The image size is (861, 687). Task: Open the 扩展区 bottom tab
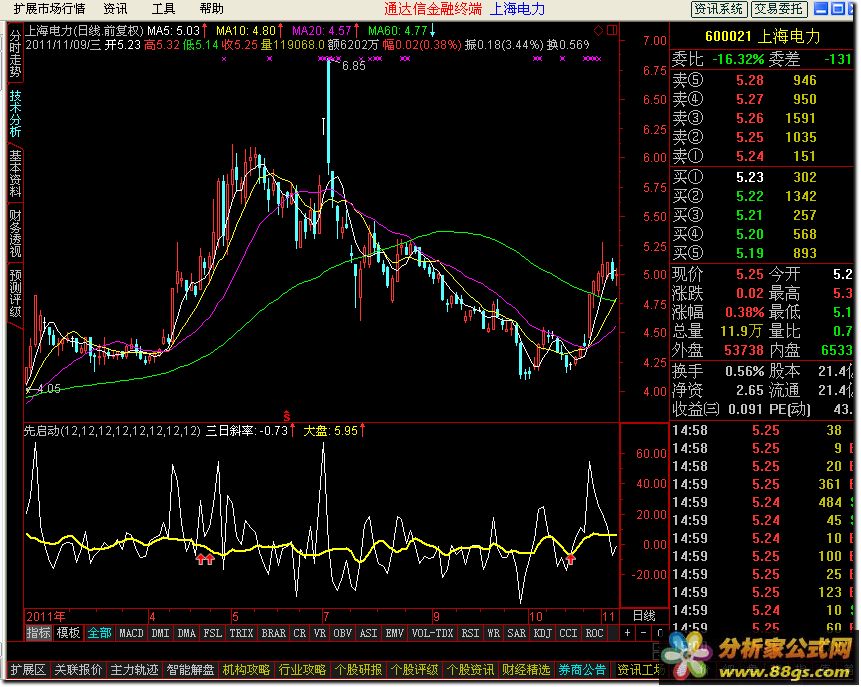pyautogui.click(x=28, y=669)
